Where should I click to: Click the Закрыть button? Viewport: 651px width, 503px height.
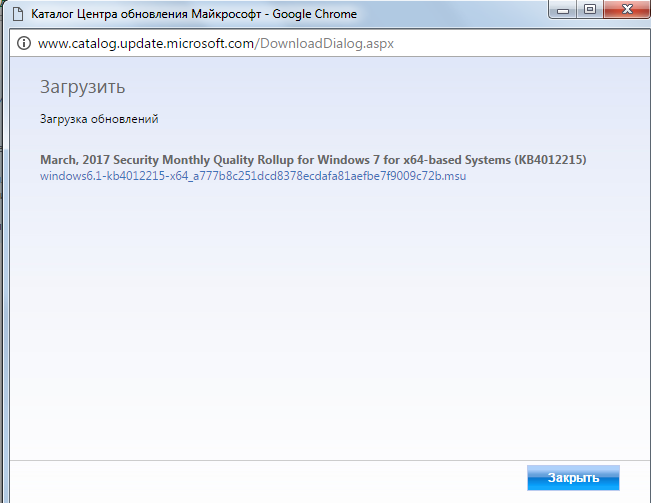tap(573, 478)
